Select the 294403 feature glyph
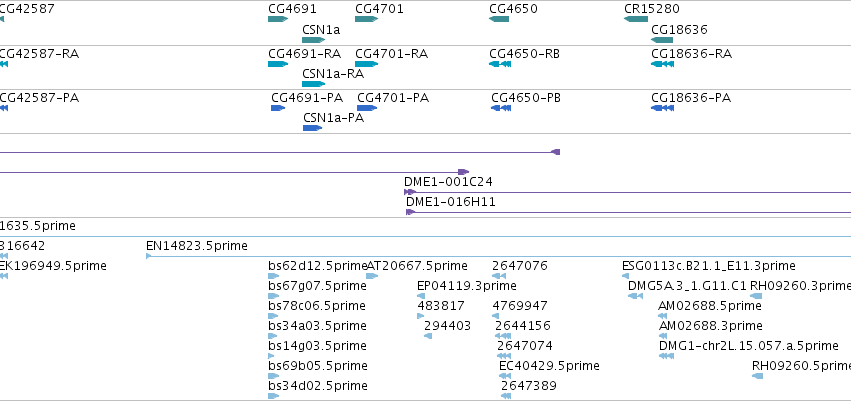 pos(428,336)
